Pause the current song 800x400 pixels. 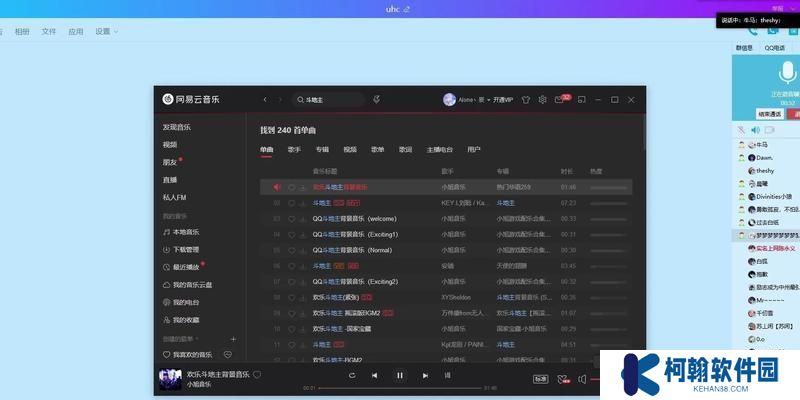point(399,376)
